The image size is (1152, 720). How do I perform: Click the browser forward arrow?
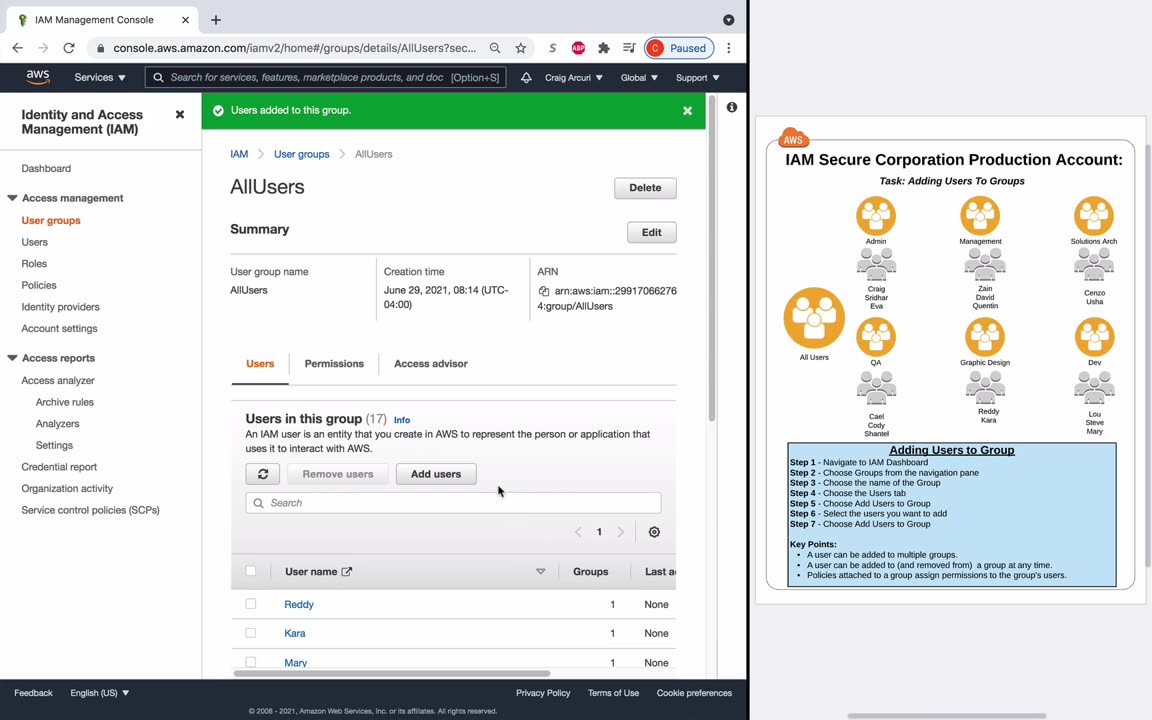(x=43, y=48)
